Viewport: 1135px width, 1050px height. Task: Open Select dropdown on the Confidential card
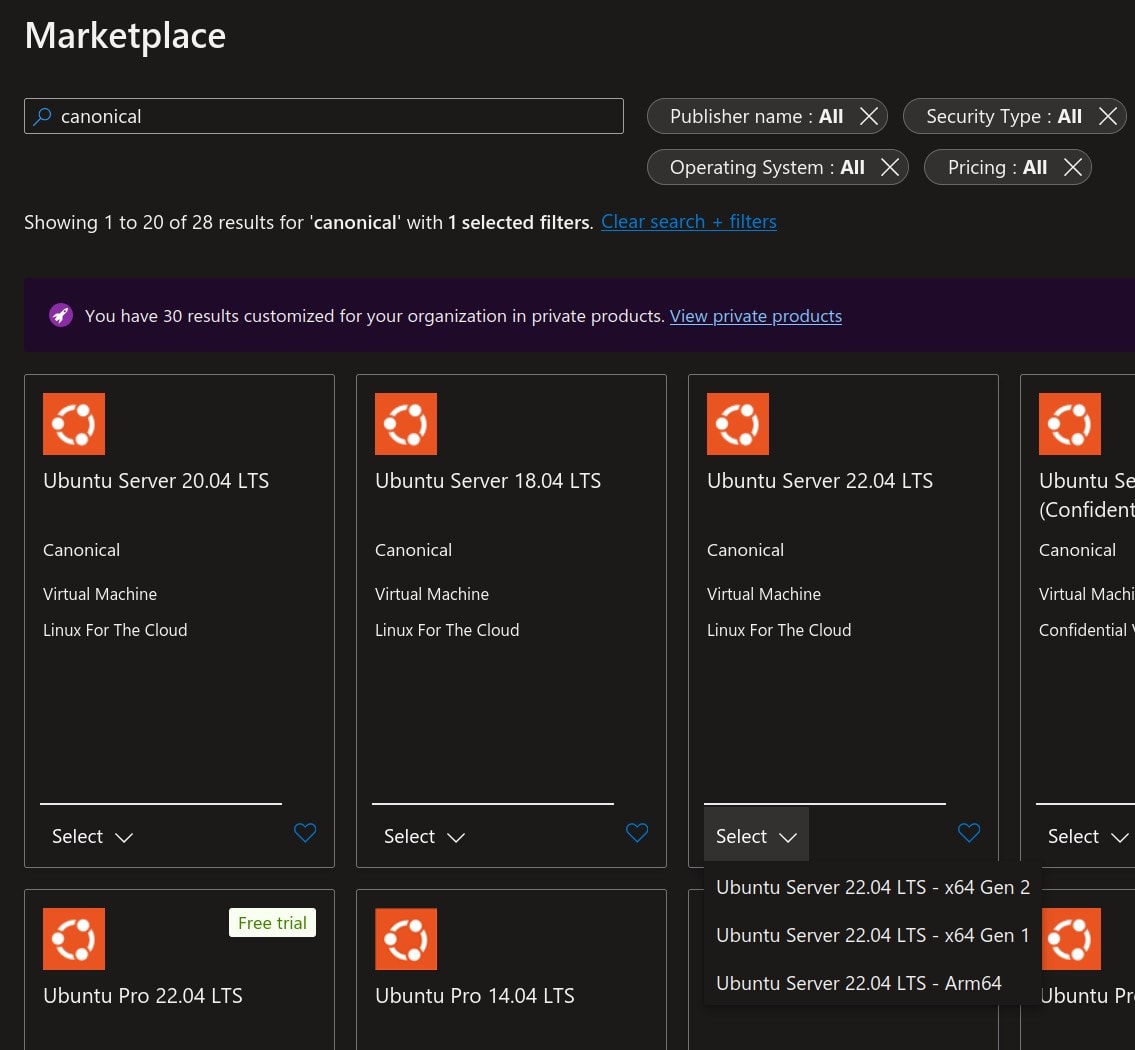coord(1087,837)
